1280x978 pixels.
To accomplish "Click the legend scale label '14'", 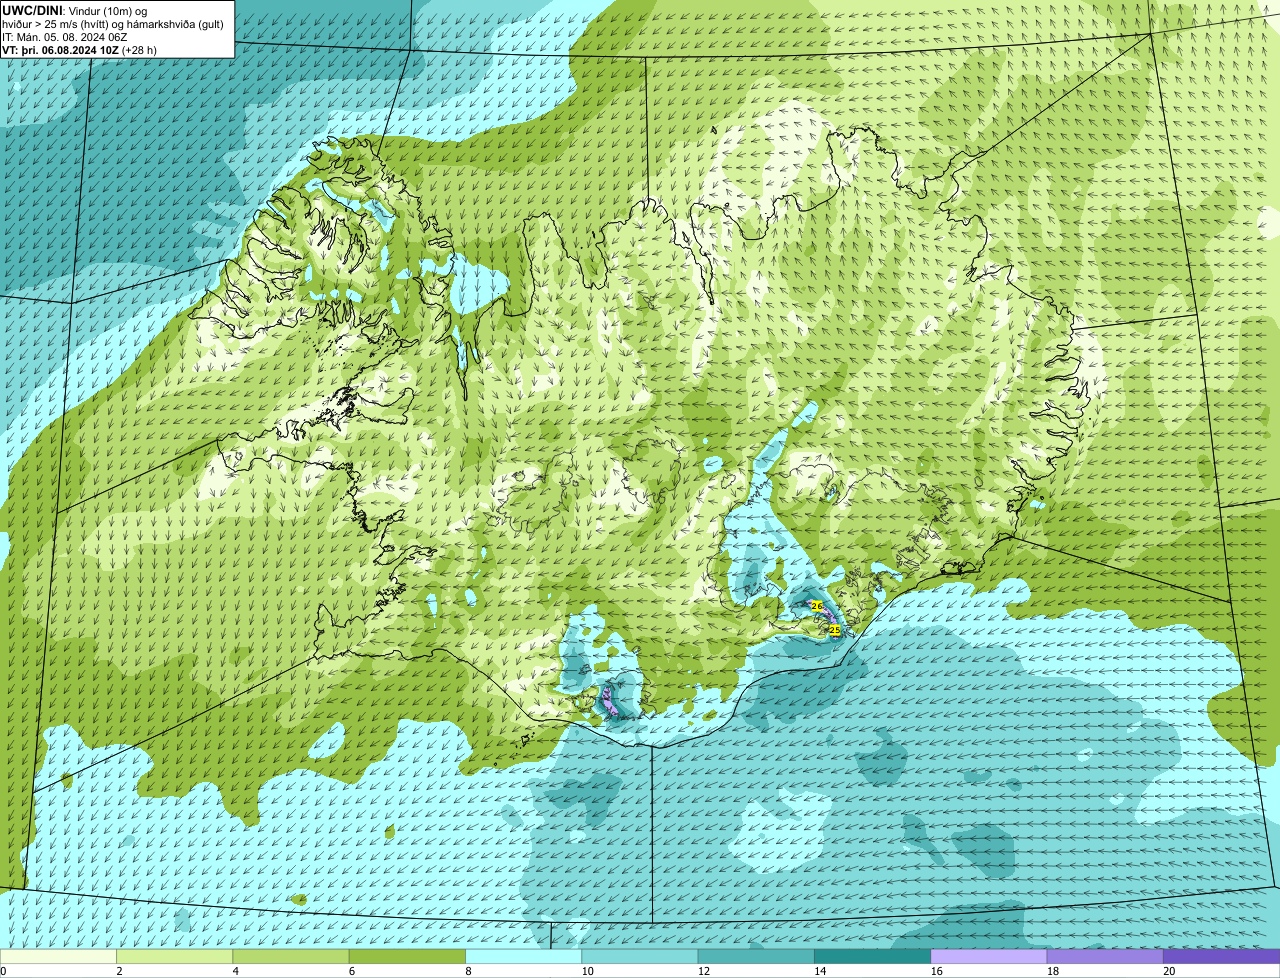I will [x=820, y=971].
